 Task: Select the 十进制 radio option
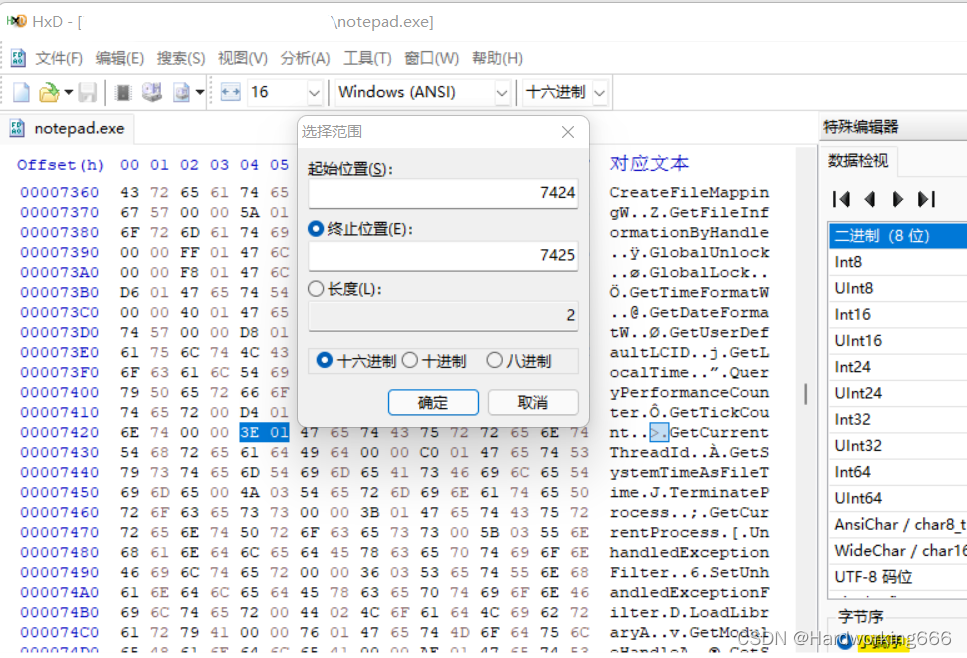[x=410, y=361]
